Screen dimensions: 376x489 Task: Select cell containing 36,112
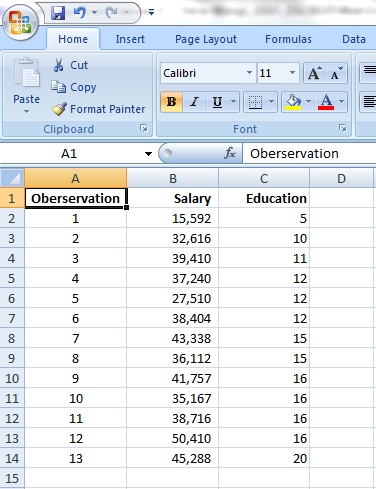(173, 358)
